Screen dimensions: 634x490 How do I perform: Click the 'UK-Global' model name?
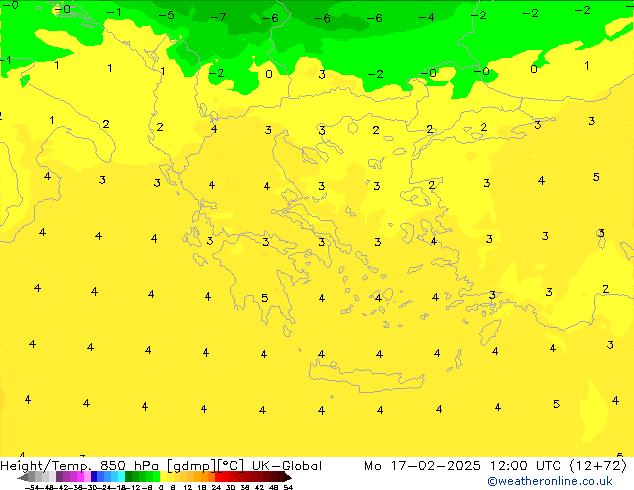coord(287,466)
